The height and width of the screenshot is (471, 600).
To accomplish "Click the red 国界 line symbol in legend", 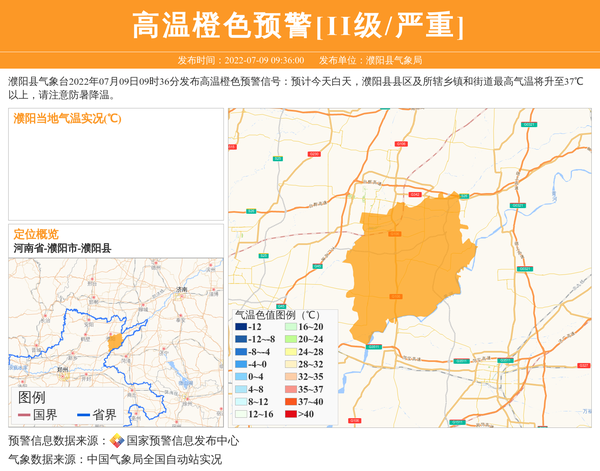I will coord(24,415).
